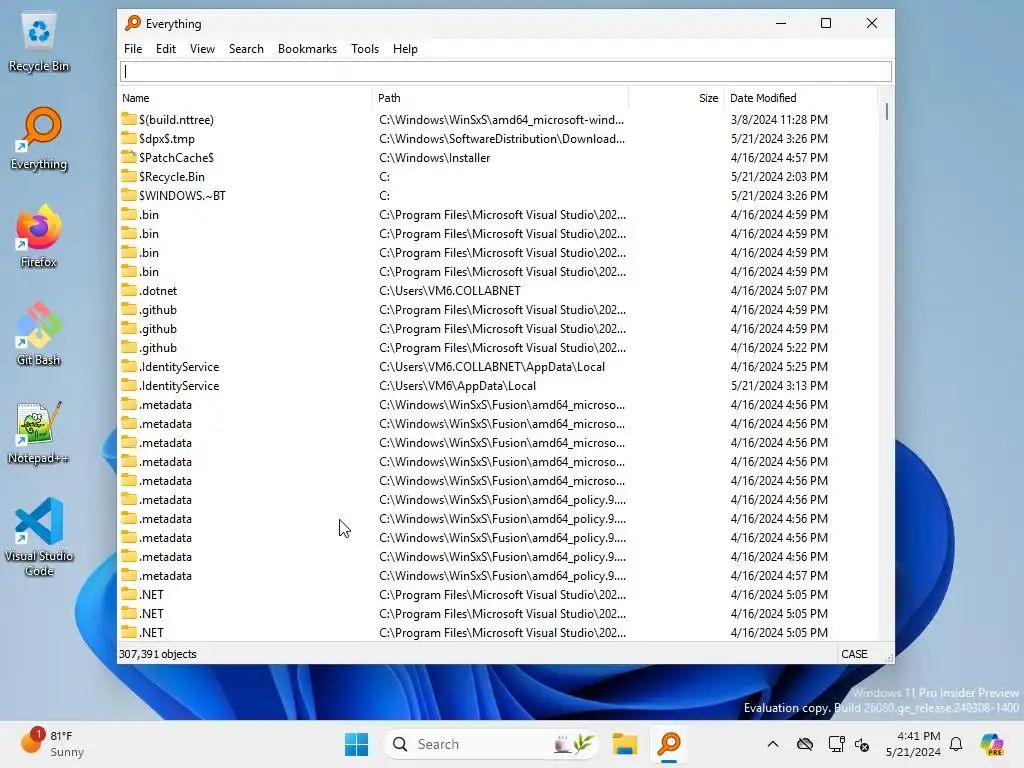Open the Tools menu
The width and height of the screenshot is (1024, 768).
(364, 49)
